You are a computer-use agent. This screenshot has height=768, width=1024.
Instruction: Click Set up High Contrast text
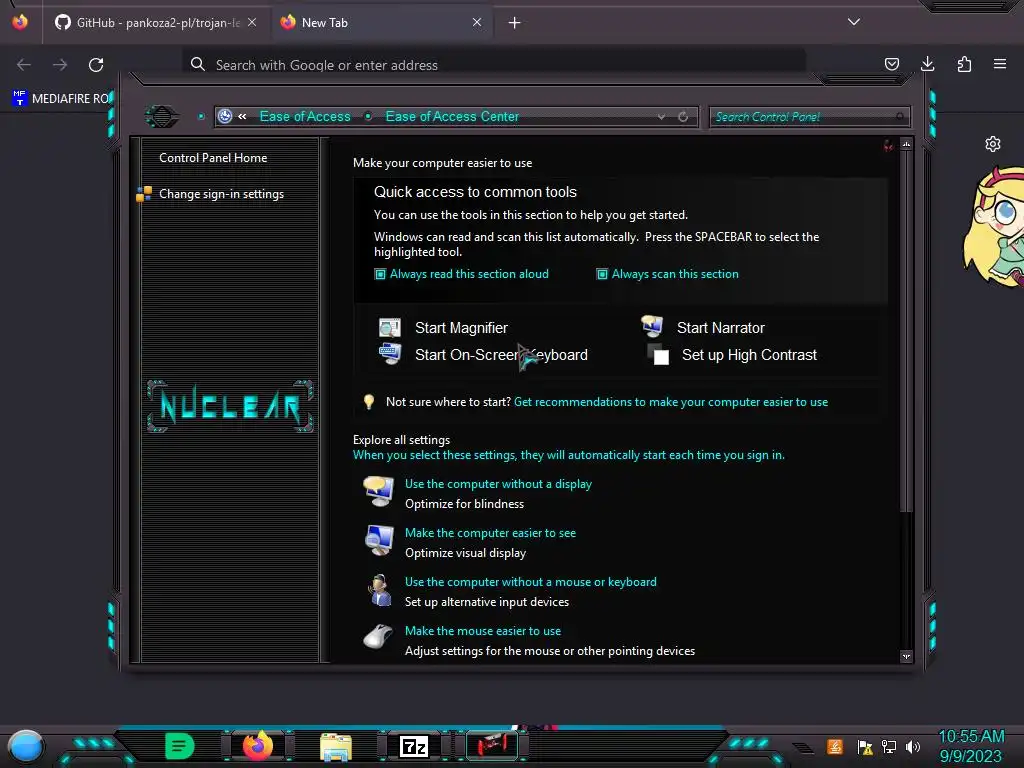[749, 355]
